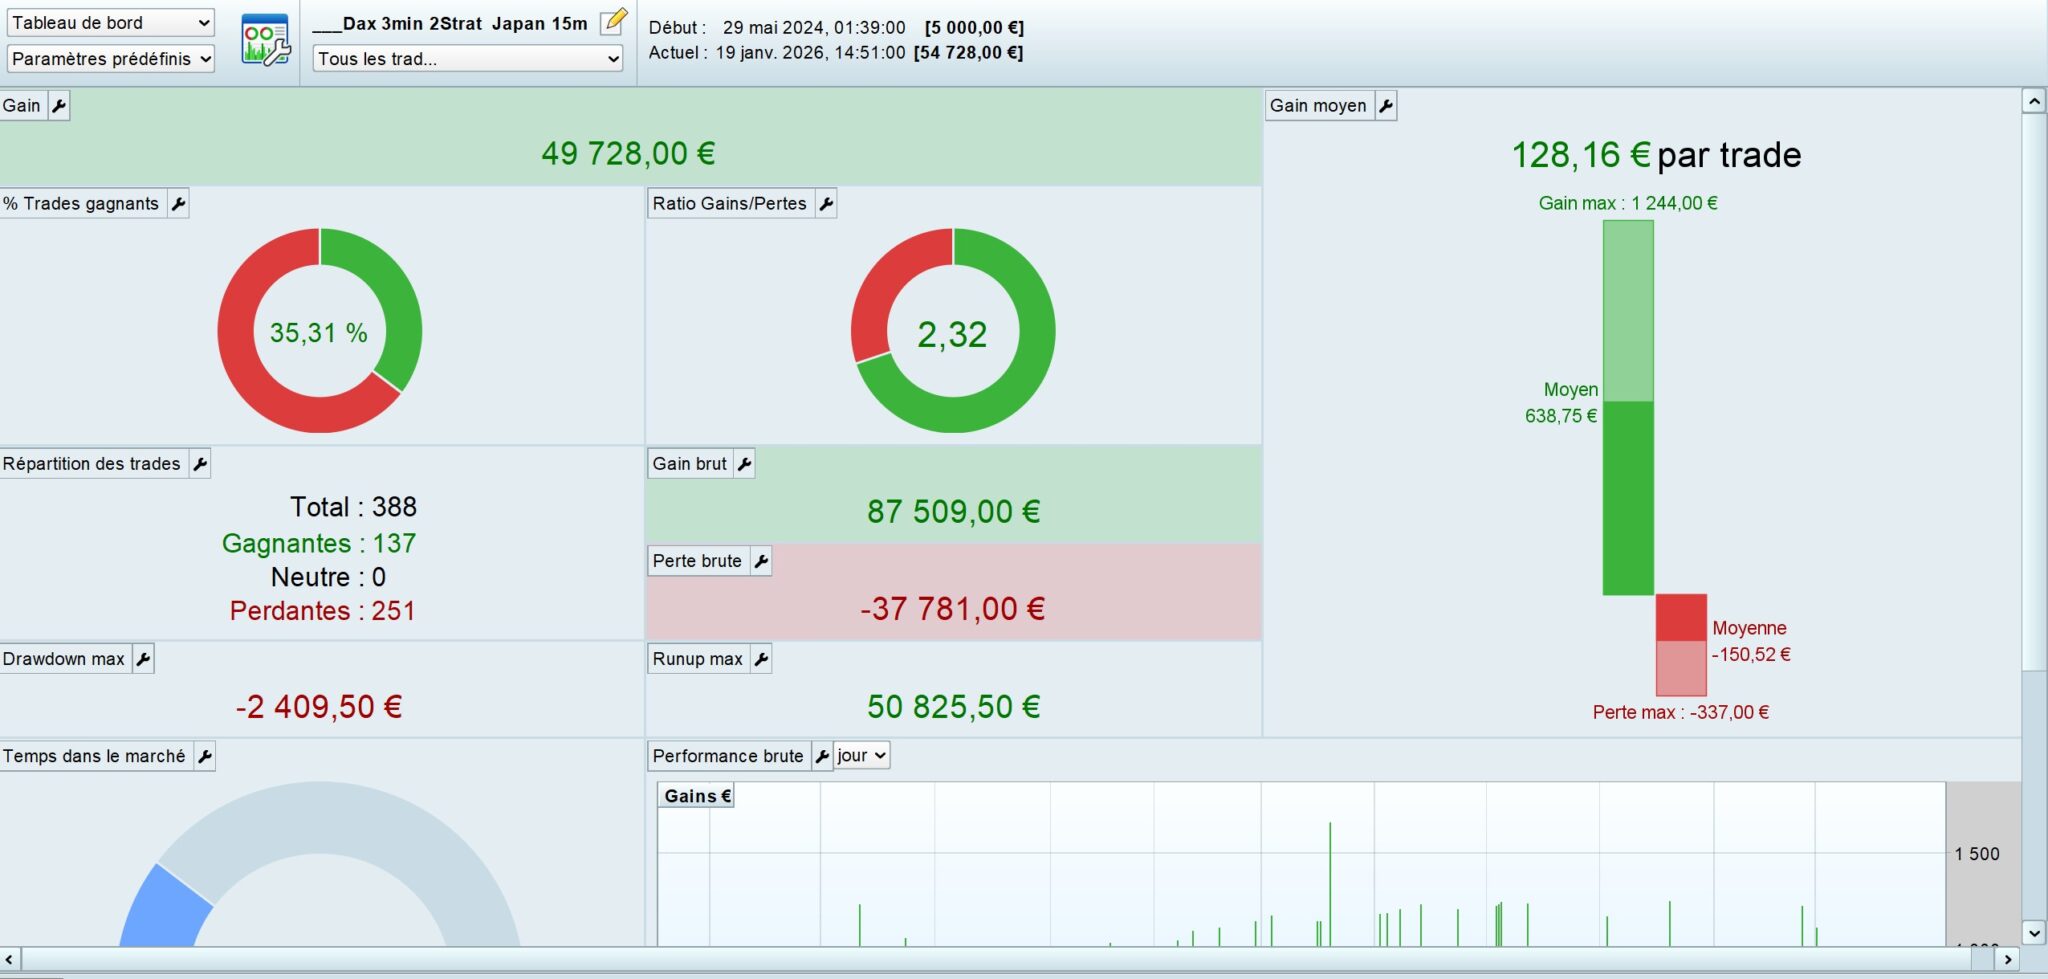The width and height of the screenshot is (2048, 979).
Task: Open Runup max wrench settings
Action: point(761,659)
